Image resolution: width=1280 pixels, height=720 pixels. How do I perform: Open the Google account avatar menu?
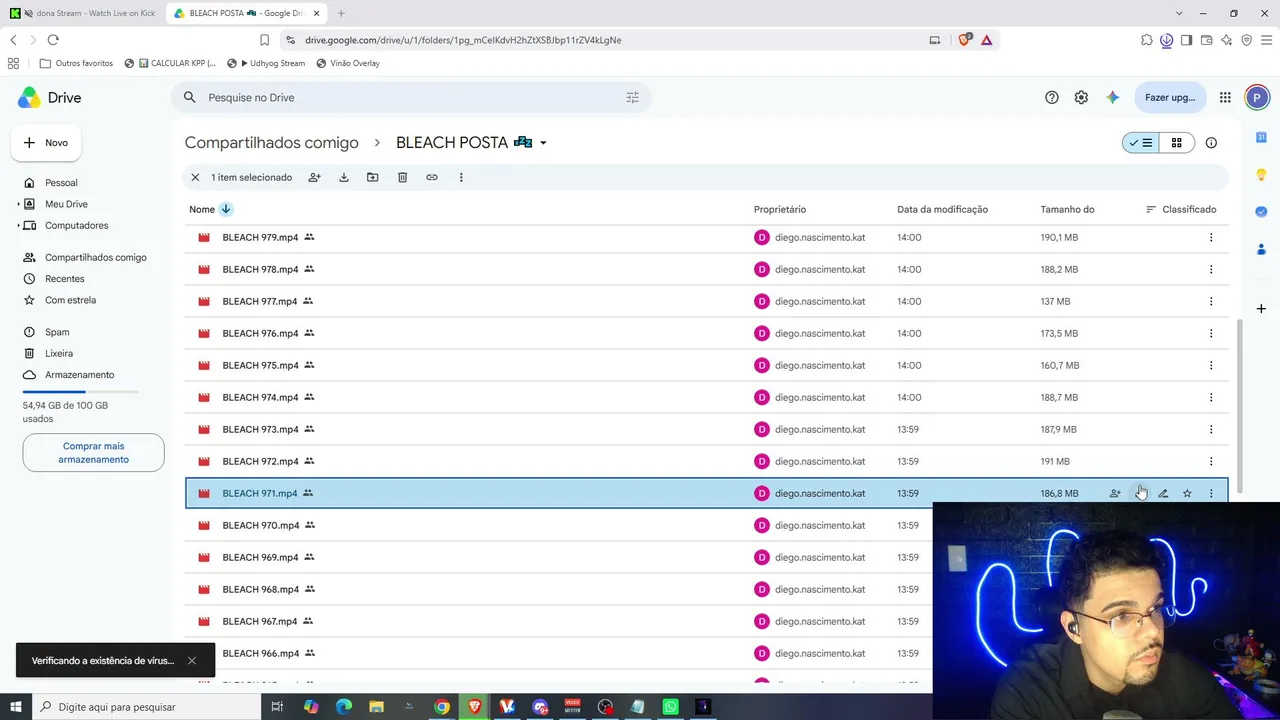pyautogui.click(x=1257, y=98)
